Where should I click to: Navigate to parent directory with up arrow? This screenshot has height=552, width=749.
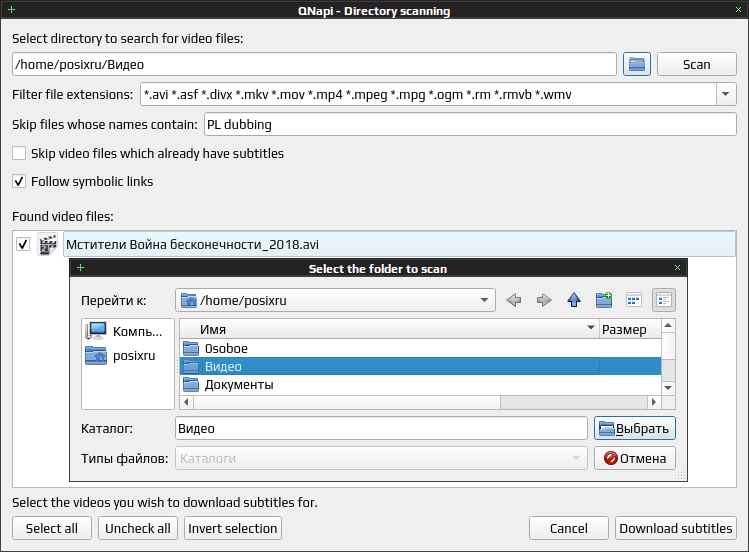click(574, 300)
